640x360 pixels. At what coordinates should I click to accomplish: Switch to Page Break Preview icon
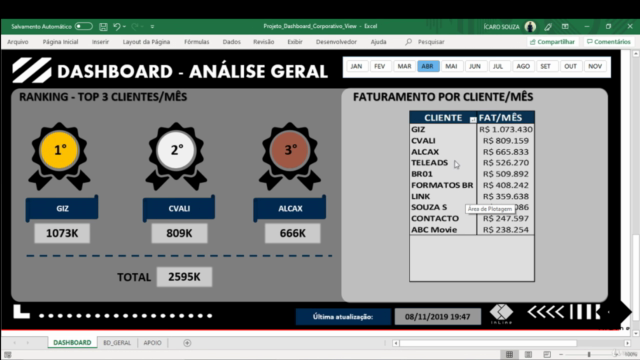[x=547, y=354]
